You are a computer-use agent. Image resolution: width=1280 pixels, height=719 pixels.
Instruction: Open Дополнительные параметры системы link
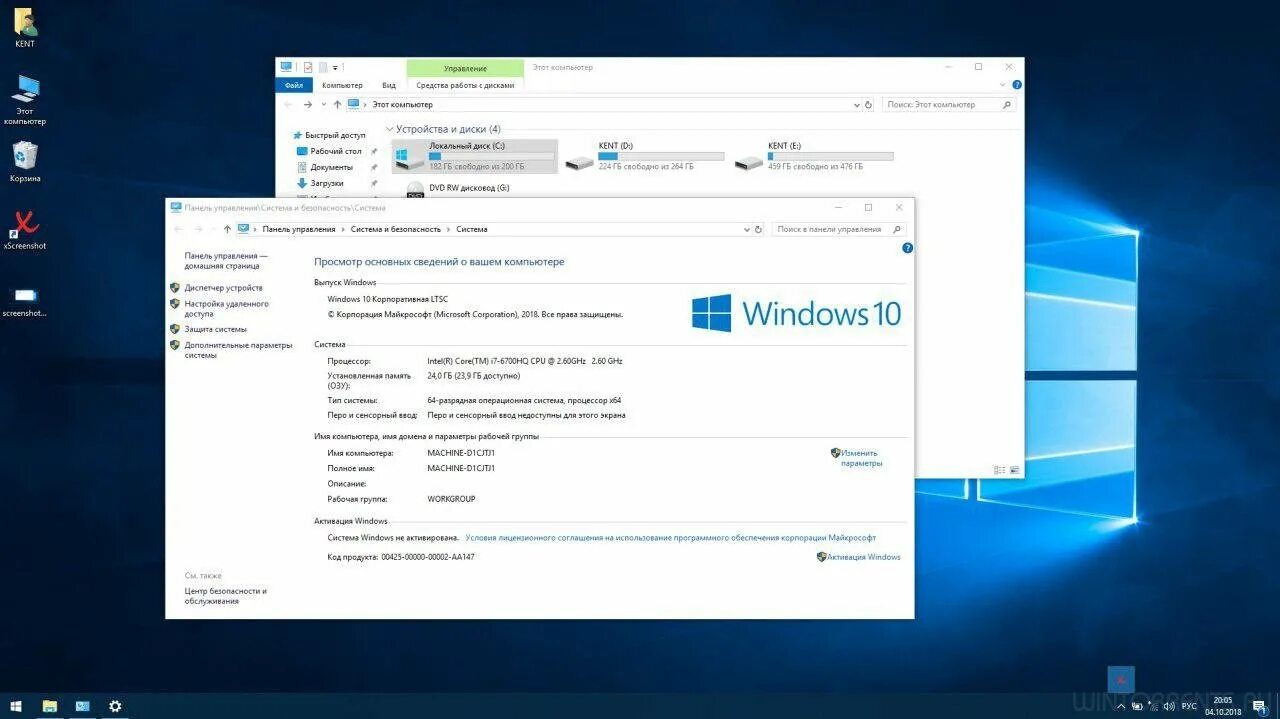tap(238, 350)
